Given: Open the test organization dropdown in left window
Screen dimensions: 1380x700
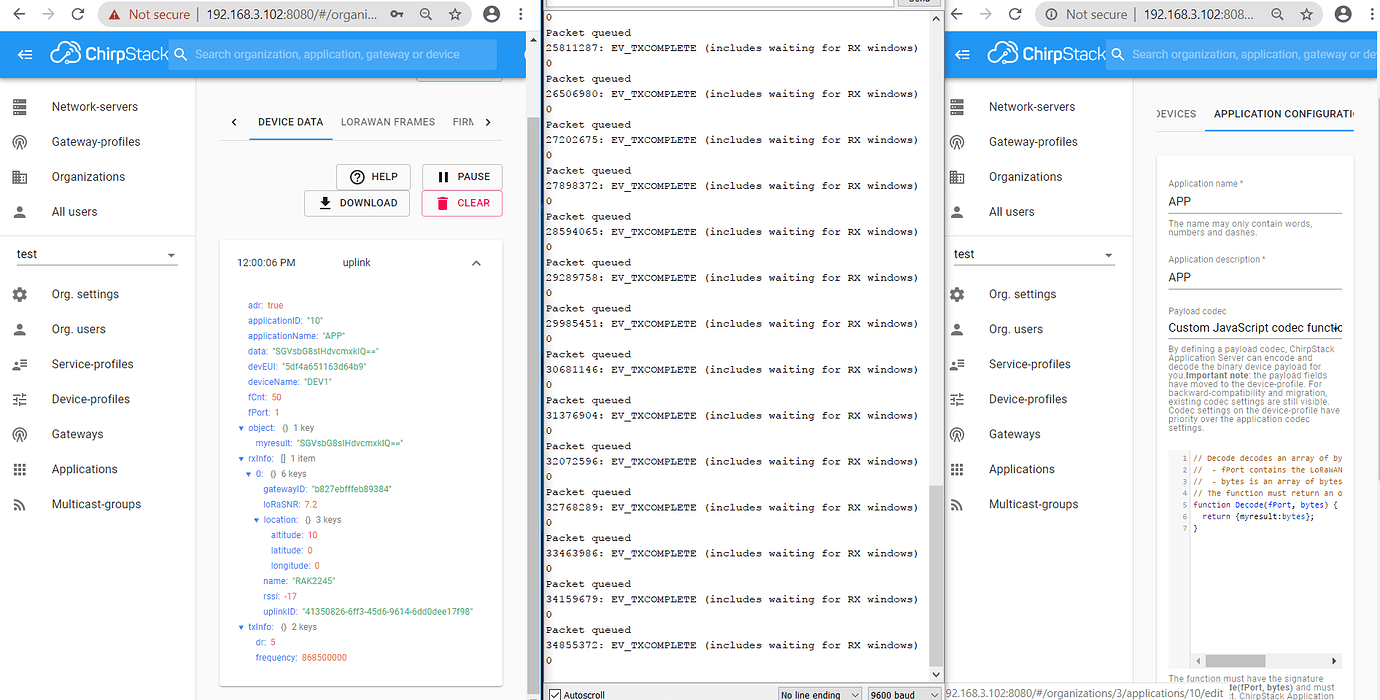Looking at the screenshot, I should tap(97, 255).
